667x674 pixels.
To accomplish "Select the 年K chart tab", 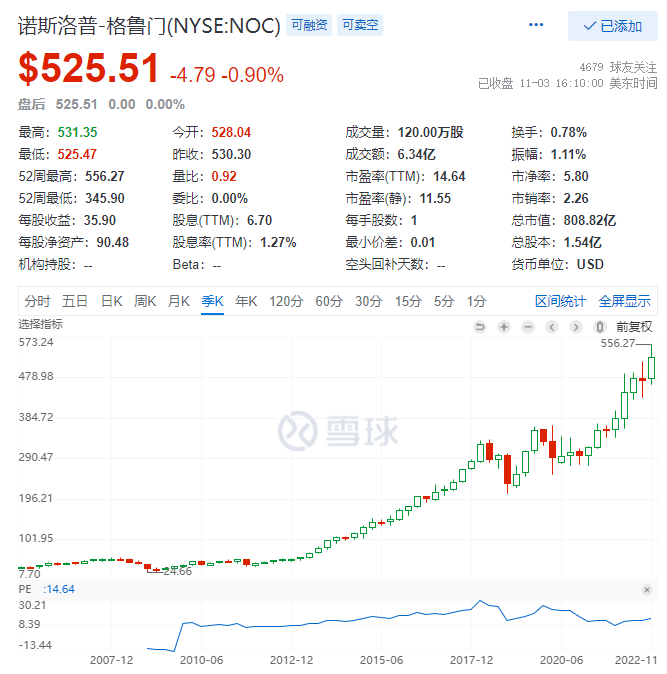I will tap(246, 301).
